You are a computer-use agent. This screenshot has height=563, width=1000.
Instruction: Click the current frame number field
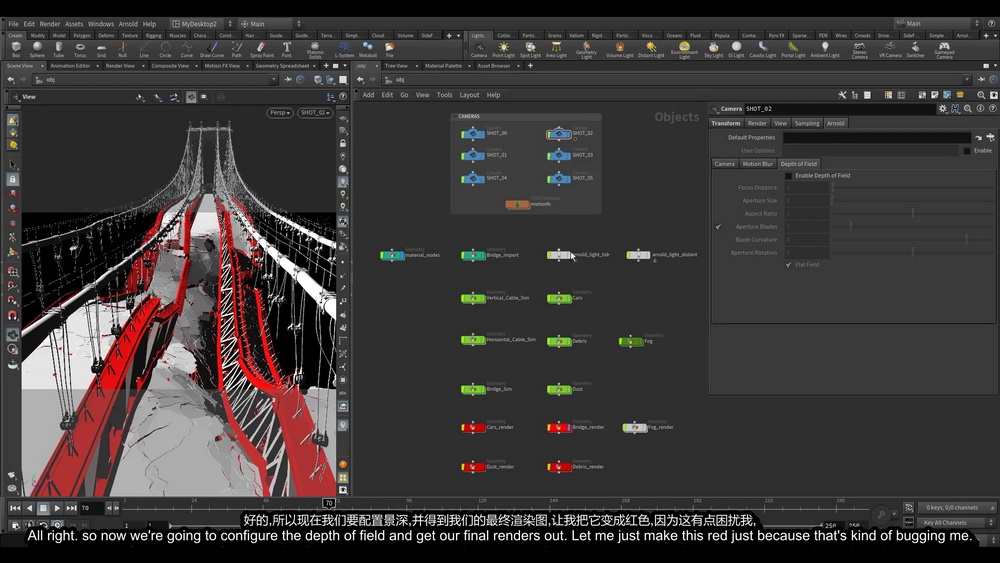tap(91, 508)
